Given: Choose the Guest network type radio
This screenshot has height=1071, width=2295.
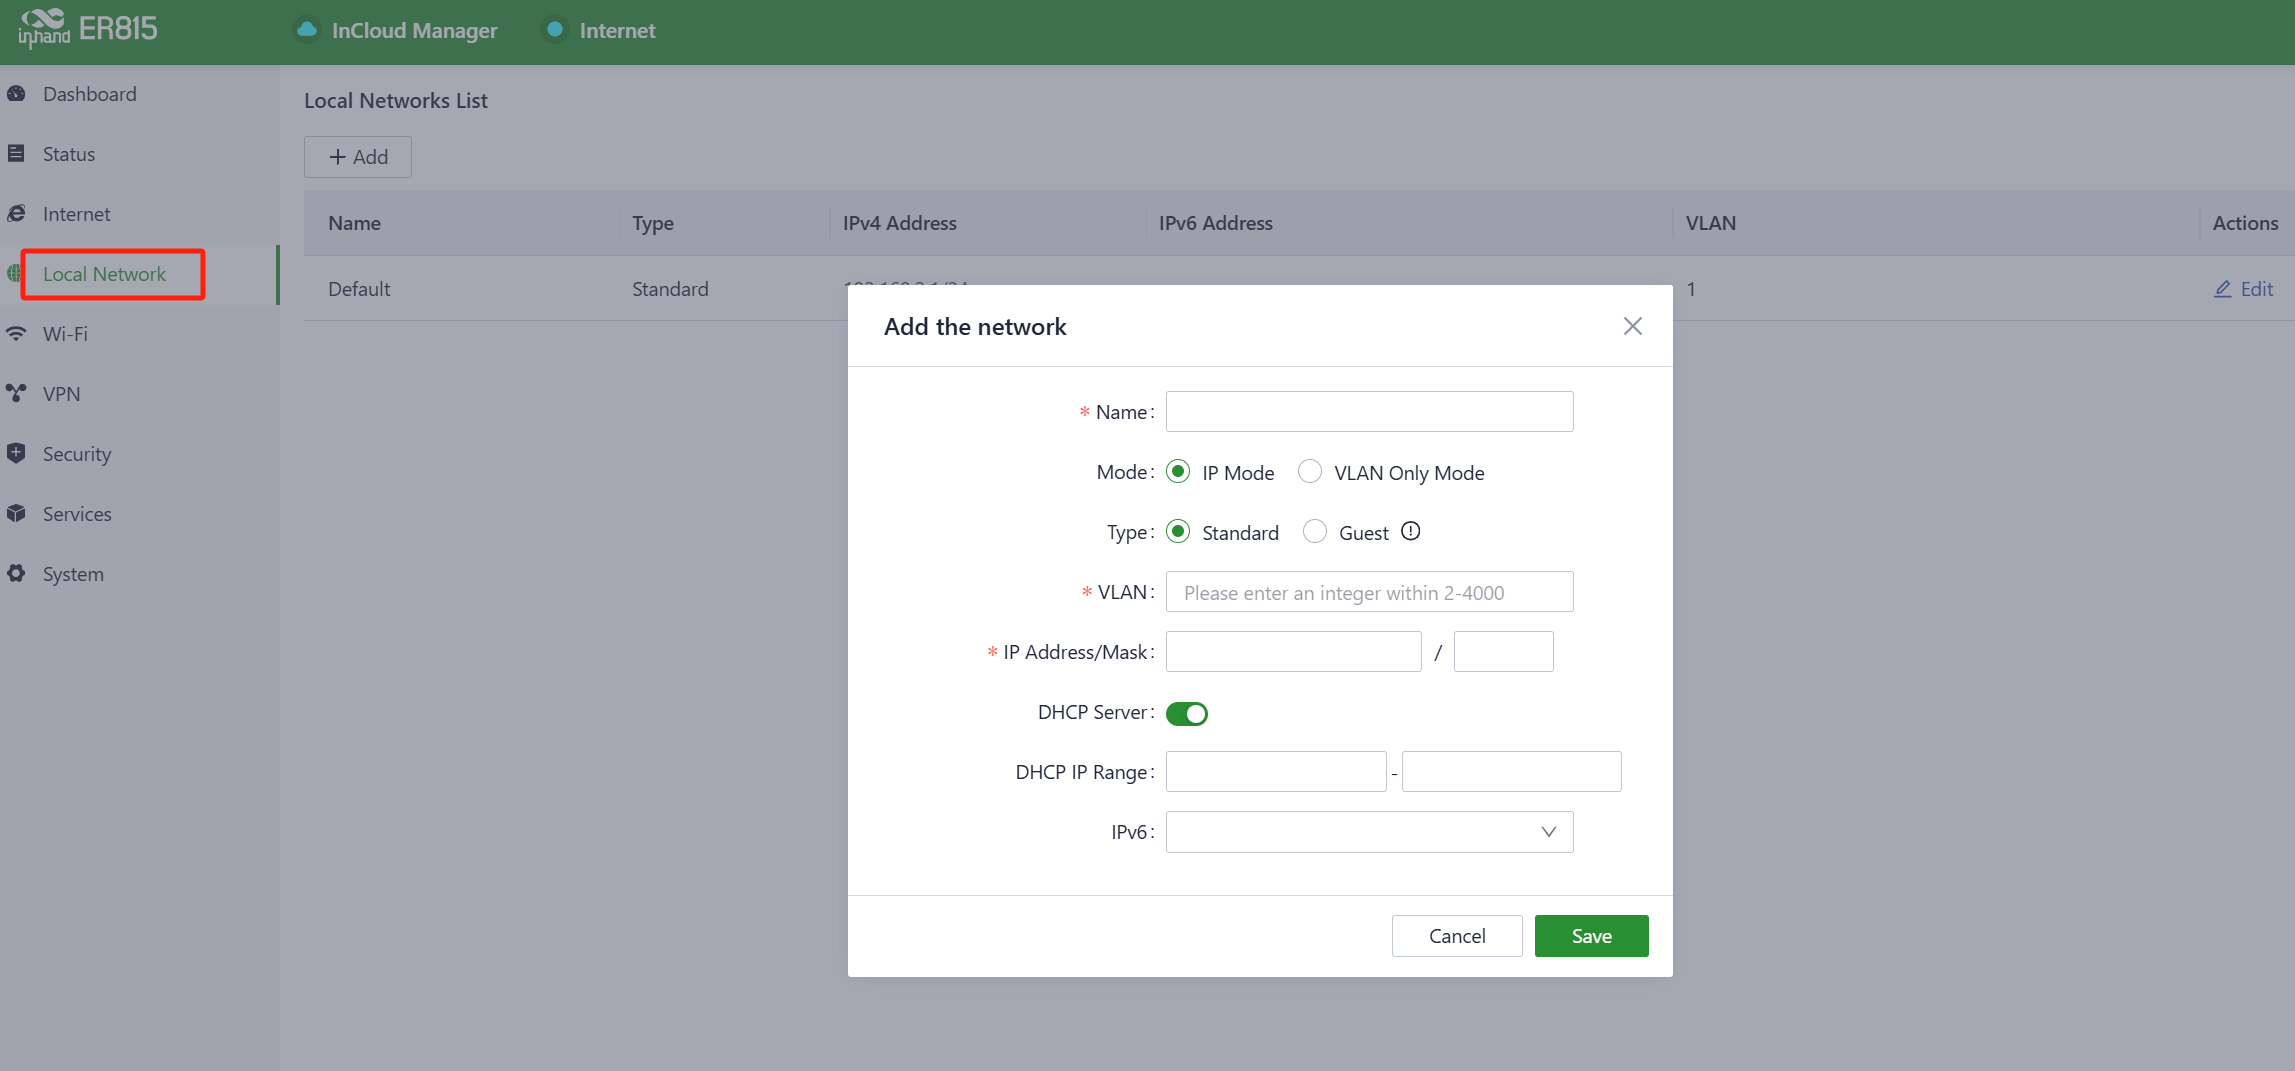Looking at the screenshot, I should click(1315, 532).
